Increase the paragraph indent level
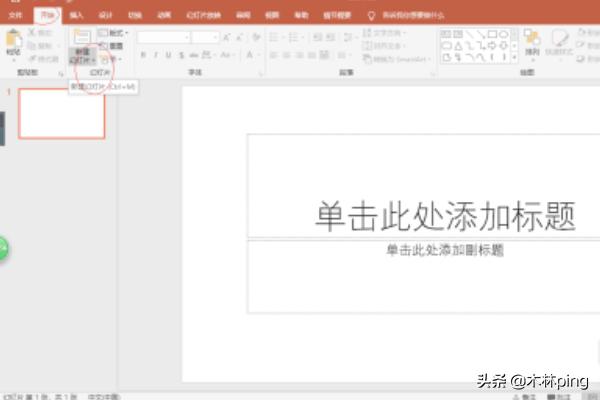The height and width of the screenshot is (400, 600). click(330, 37)
